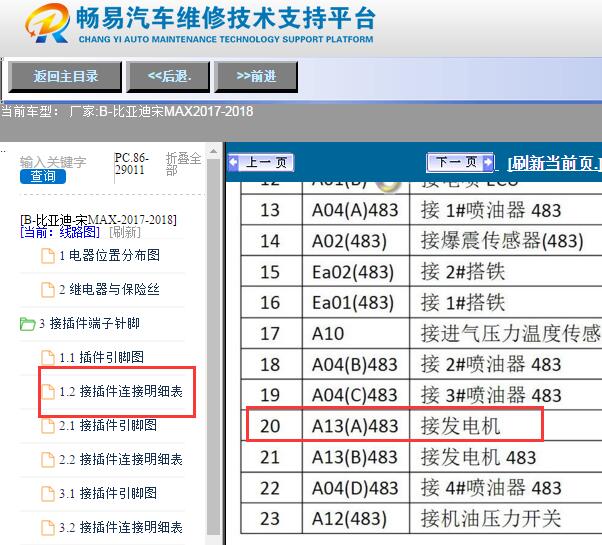Click the [刷新] link in the sidebar
The width and height of the screenshot is (602, 545).
tap(125, 232)
